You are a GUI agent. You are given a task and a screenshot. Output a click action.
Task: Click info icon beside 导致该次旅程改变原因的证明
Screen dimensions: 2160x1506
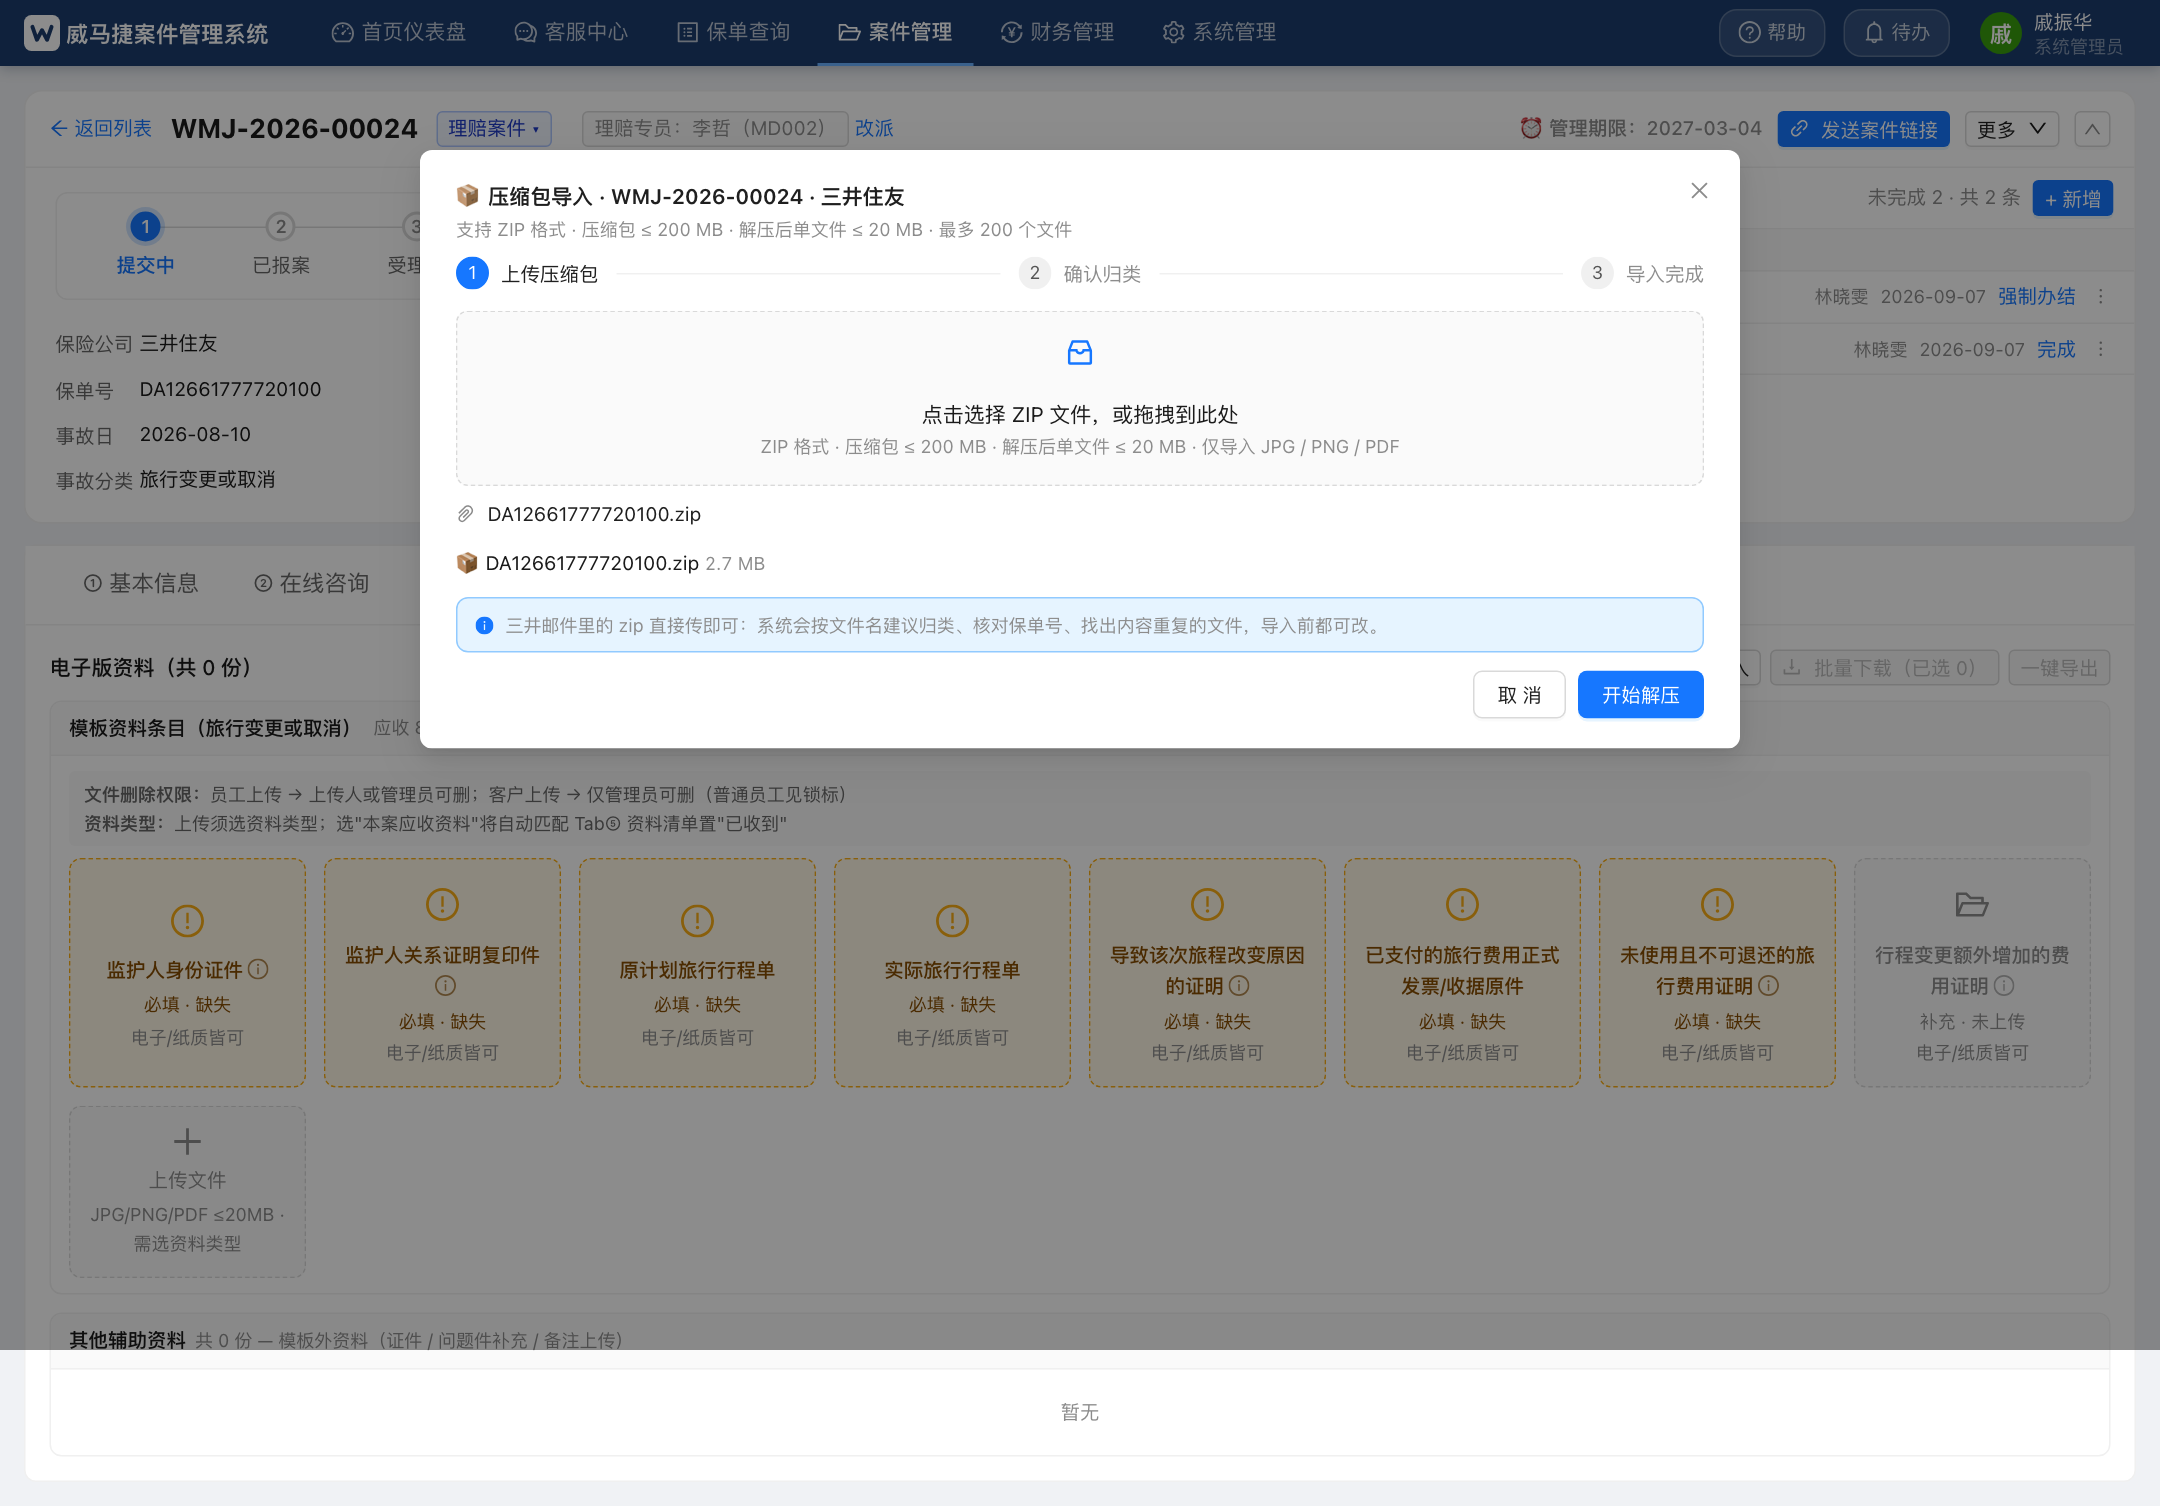[x=1239, y=986]
